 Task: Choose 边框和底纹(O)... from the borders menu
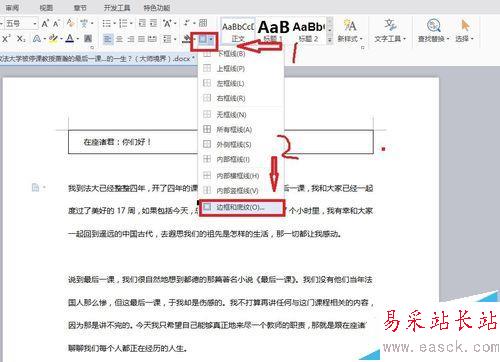[242, 207]
